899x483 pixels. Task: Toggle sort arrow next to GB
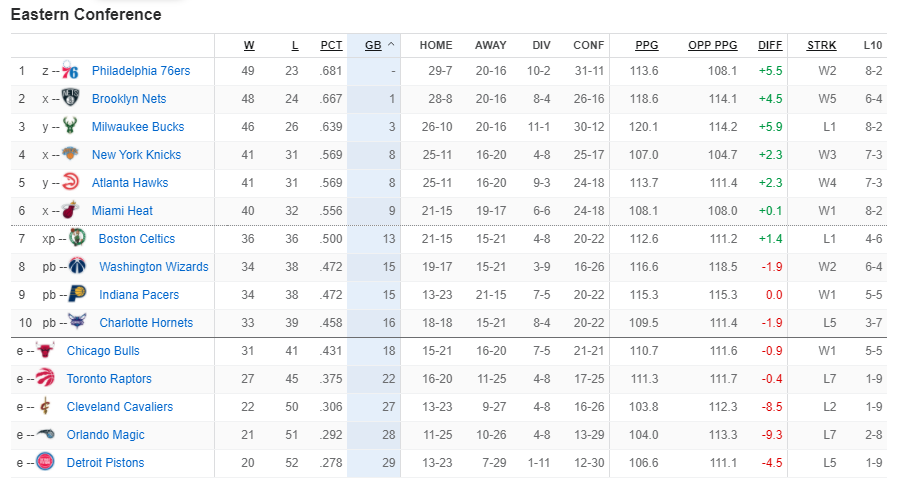(x=391, y=44)
